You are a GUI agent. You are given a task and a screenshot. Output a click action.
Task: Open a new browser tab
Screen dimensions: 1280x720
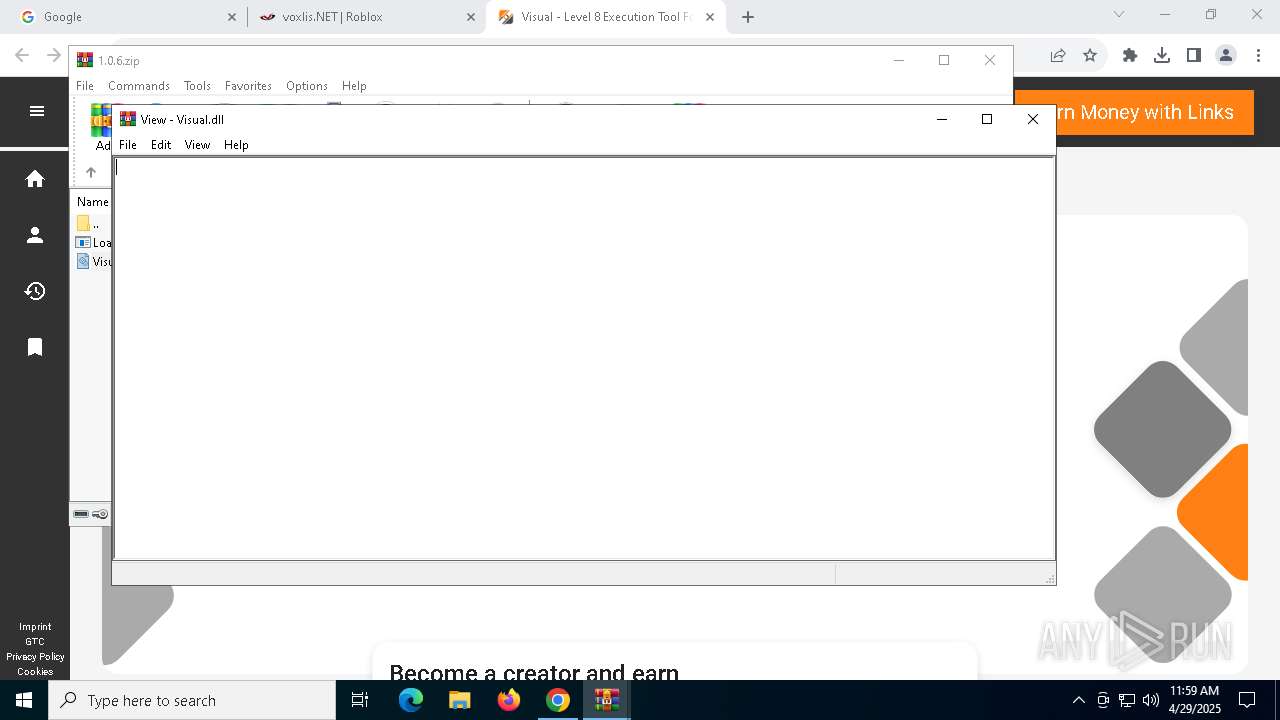(748, 17)
